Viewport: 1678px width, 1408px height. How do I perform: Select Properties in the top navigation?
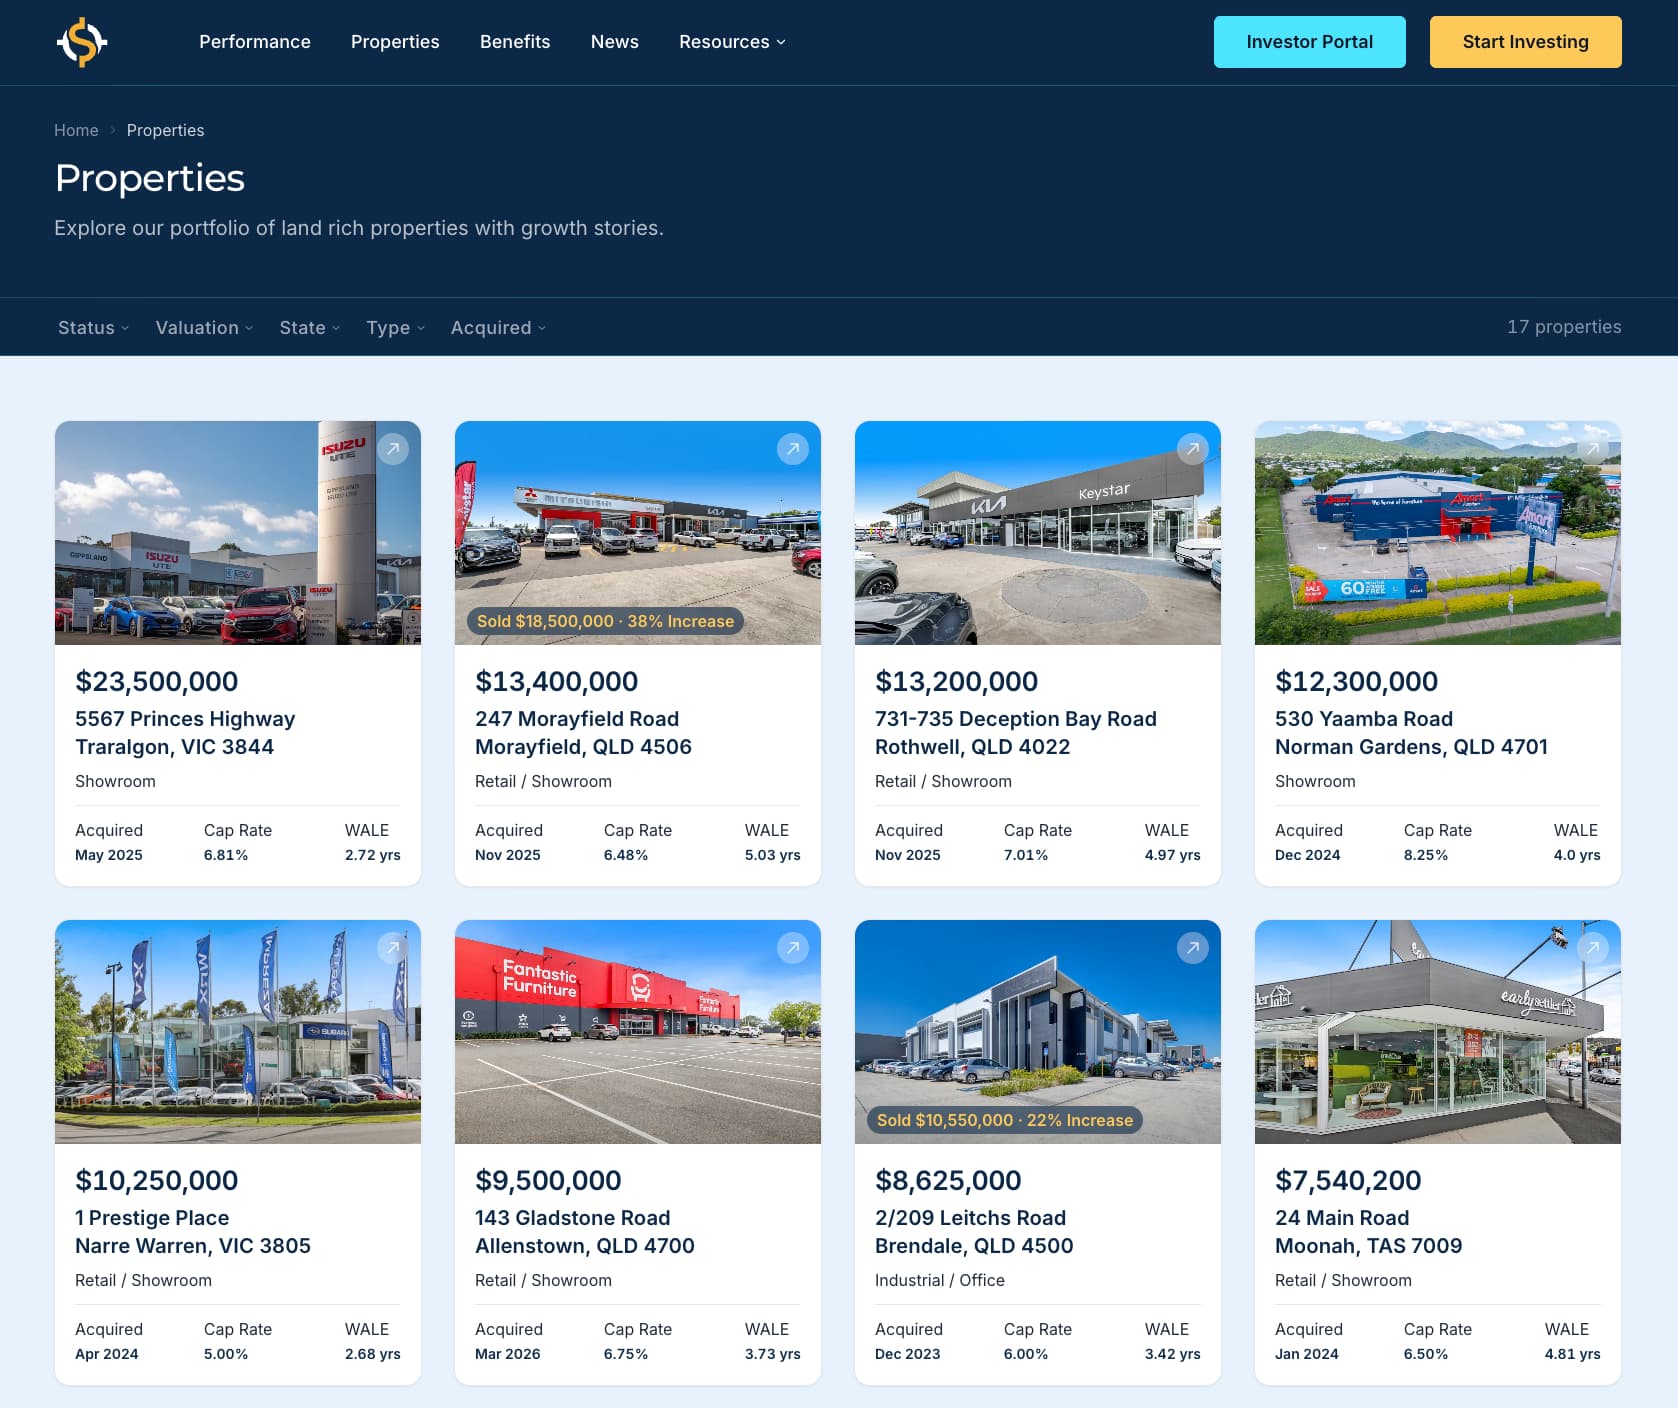coord(395,42)
